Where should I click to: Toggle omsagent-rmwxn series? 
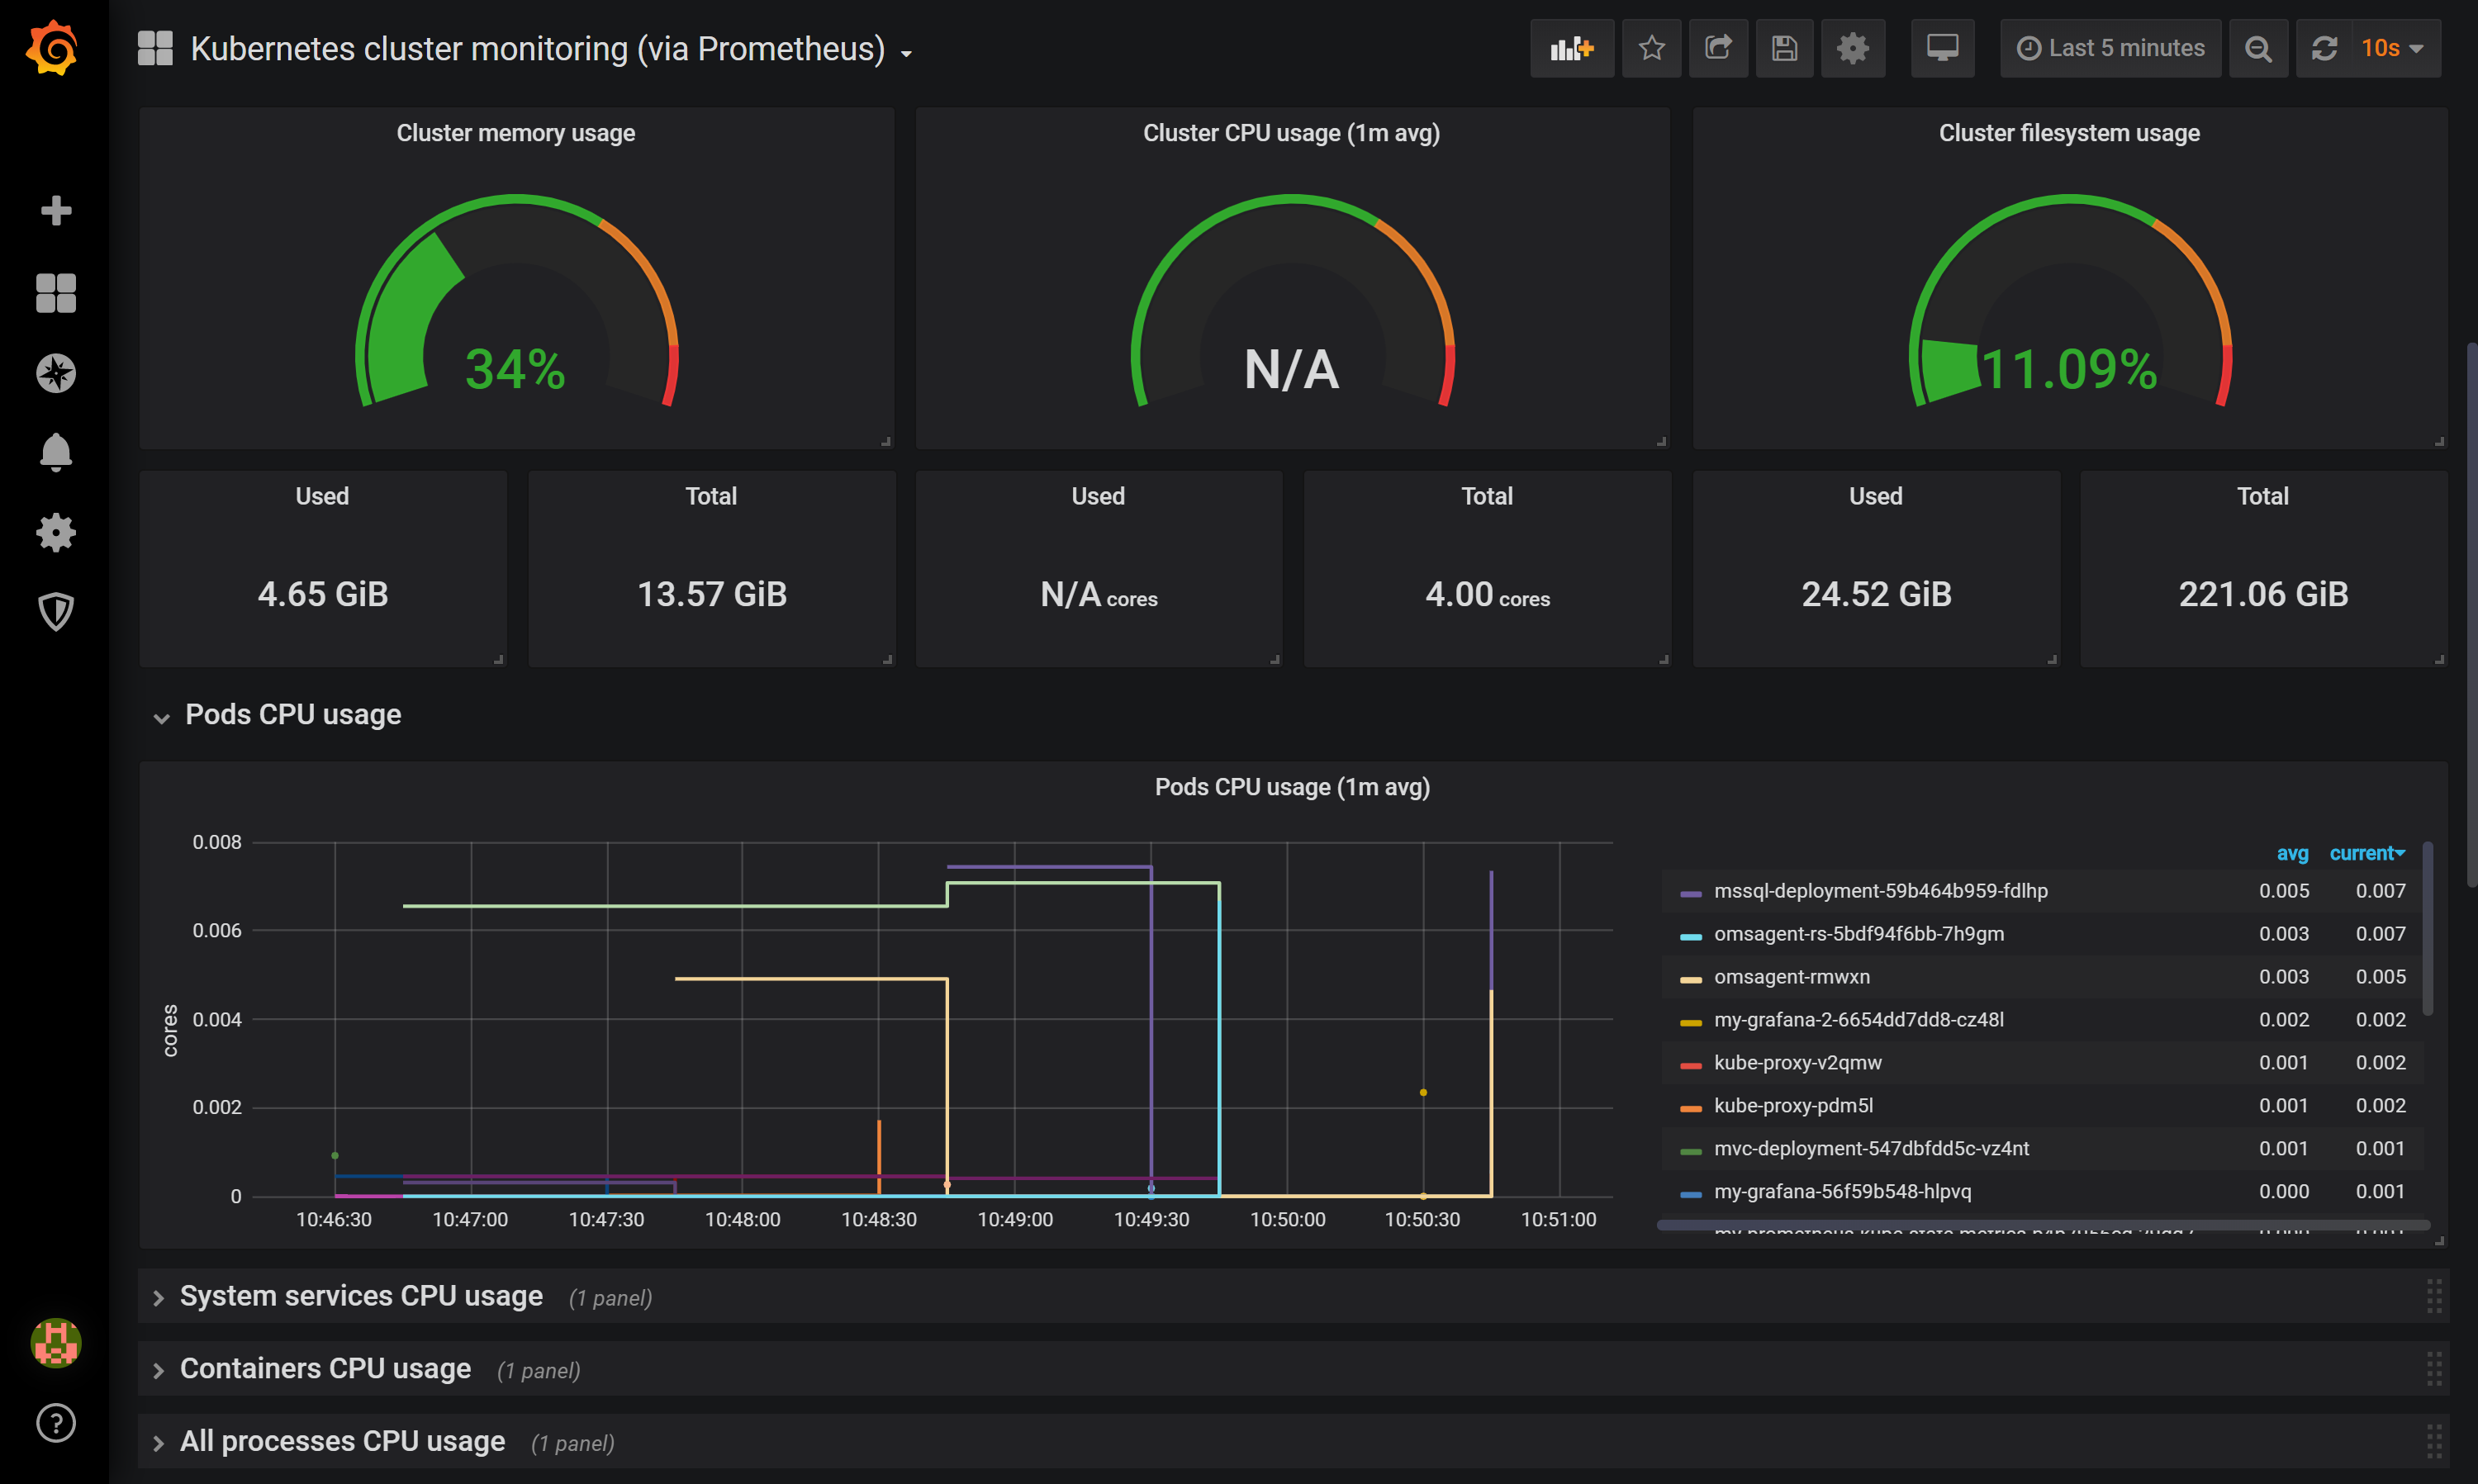(x=1792, y=977)
